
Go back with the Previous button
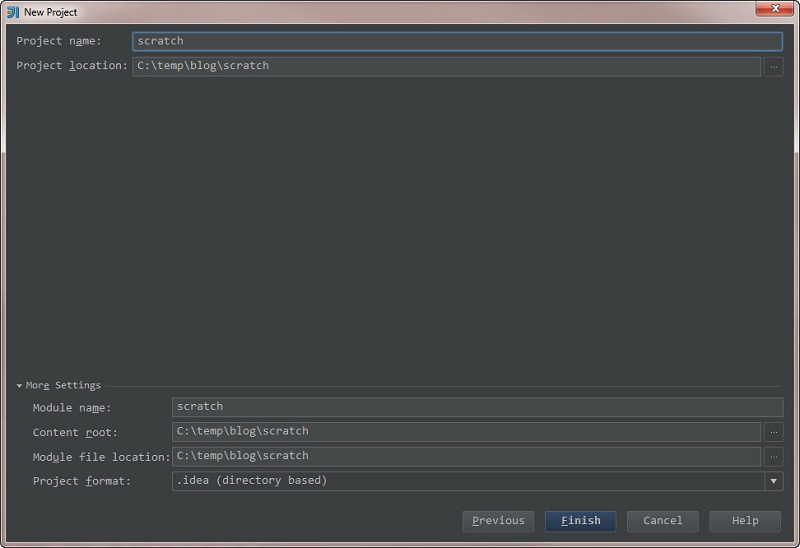498,521
